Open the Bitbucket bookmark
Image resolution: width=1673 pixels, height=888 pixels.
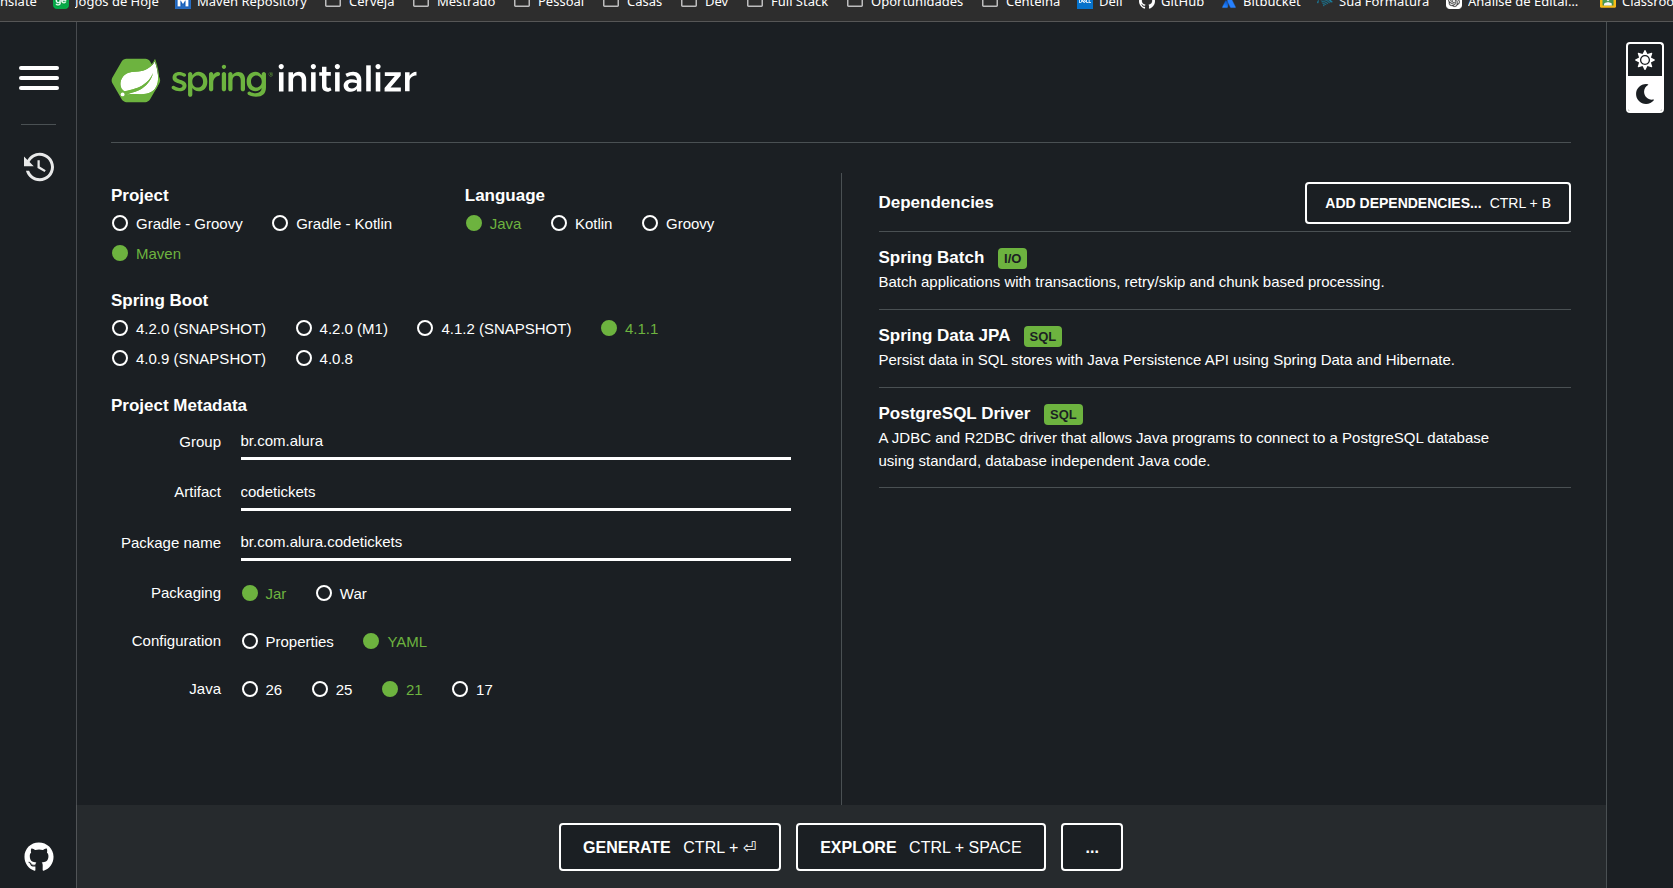tap(1261, 4)
